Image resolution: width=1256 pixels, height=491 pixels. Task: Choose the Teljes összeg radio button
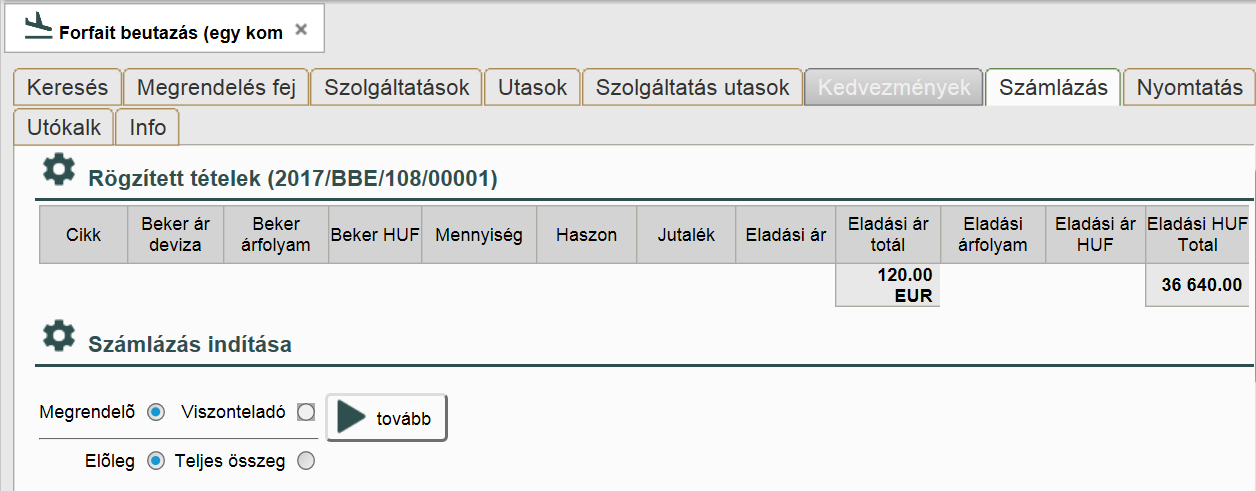(x=307, y=461)
